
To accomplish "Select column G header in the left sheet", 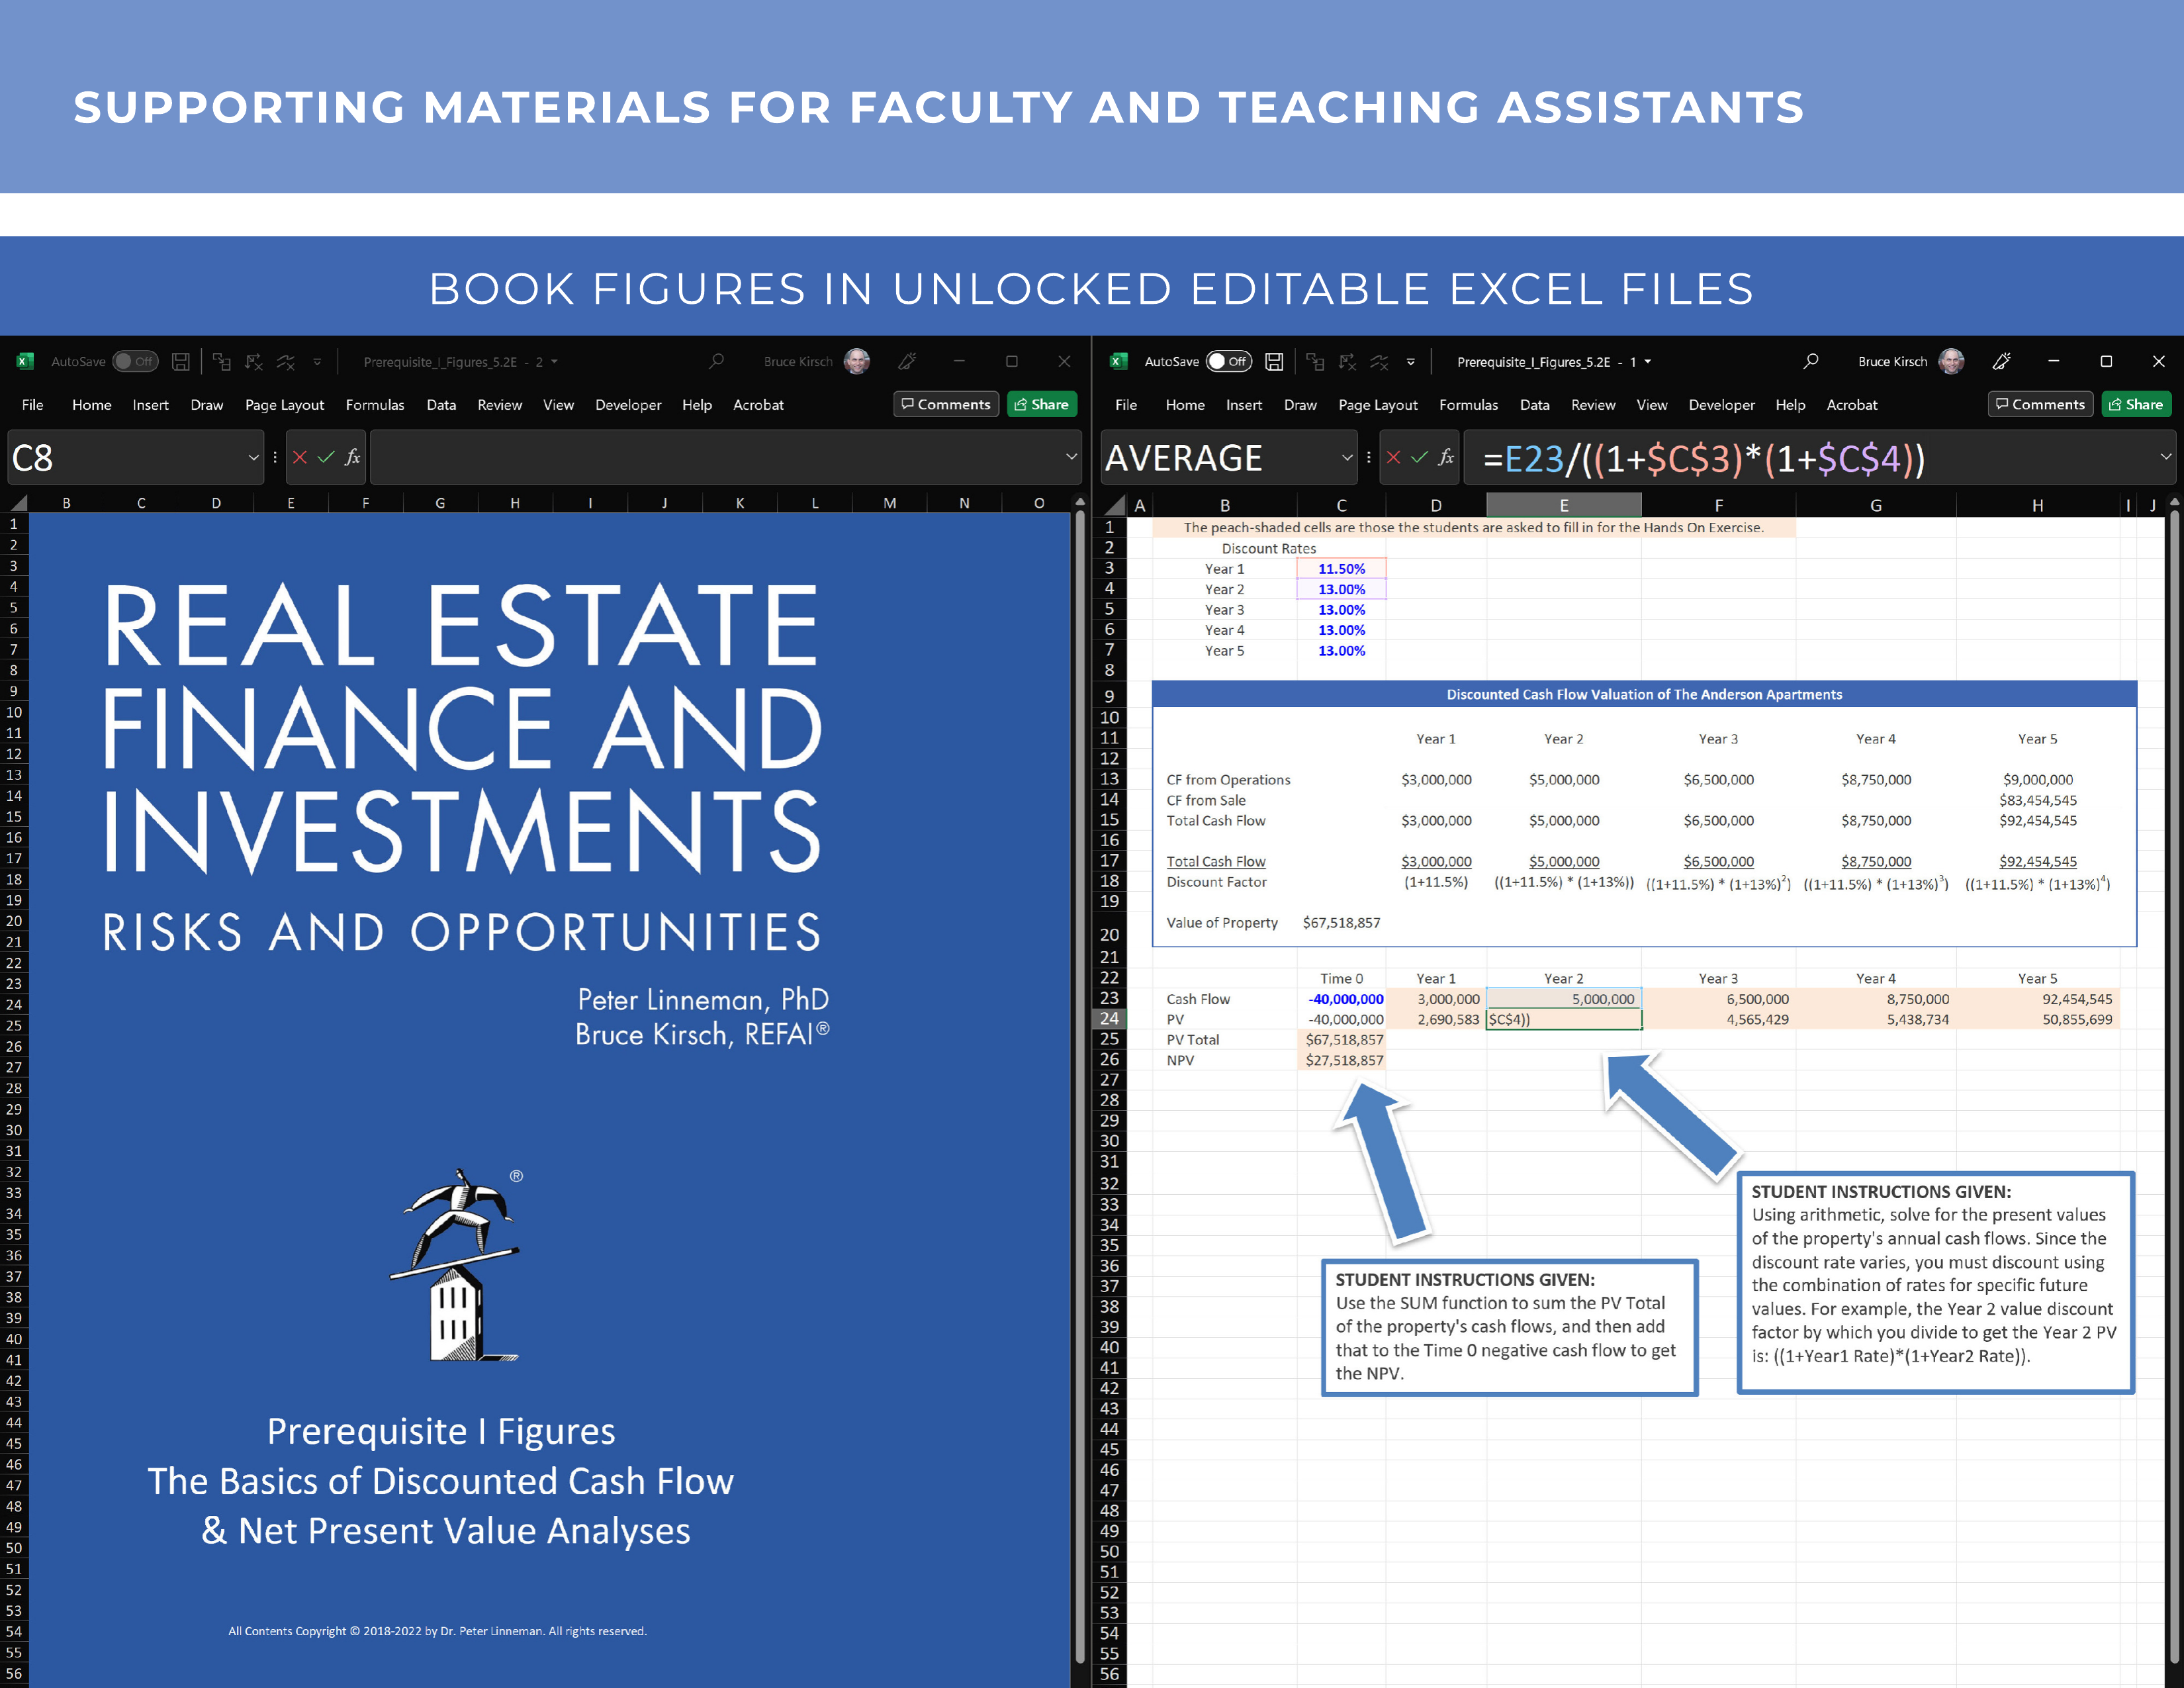I will (x=440, y=503).
